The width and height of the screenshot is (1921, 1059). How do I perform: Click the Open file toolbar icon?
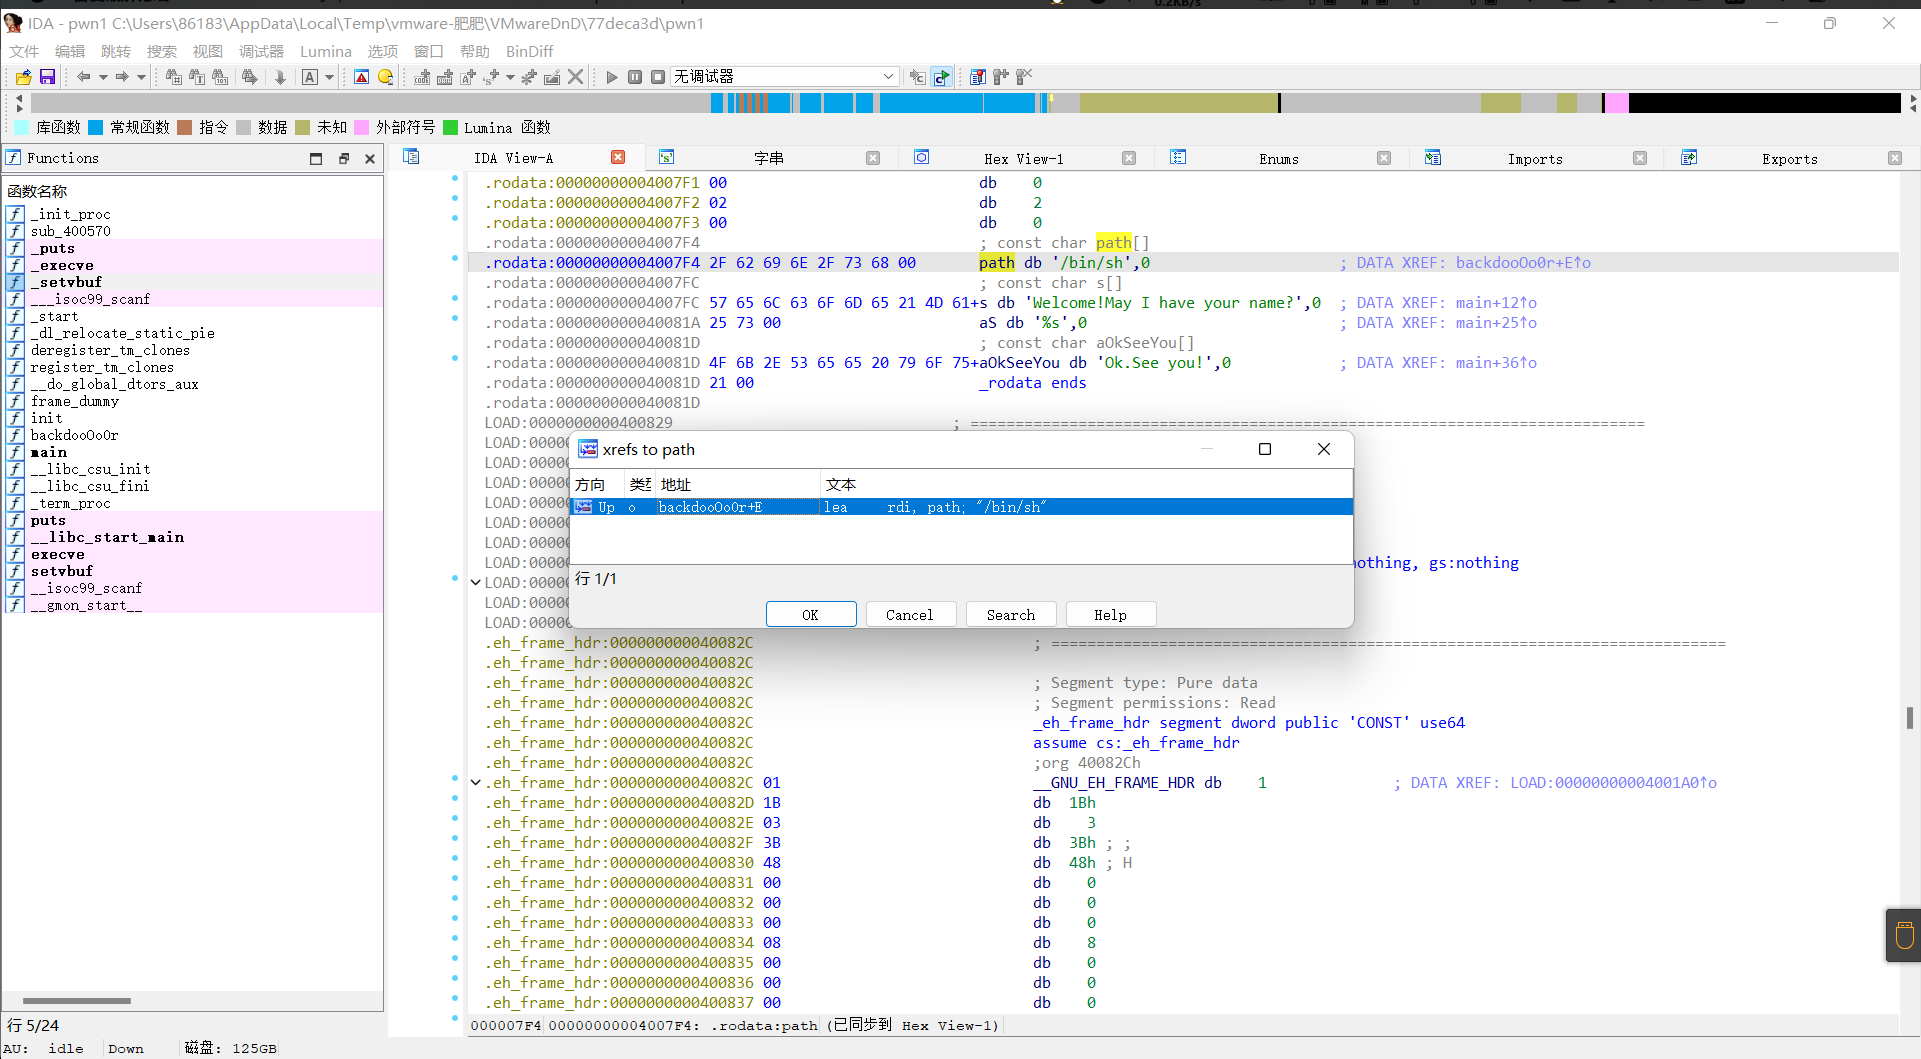click(x=23, y=77)
